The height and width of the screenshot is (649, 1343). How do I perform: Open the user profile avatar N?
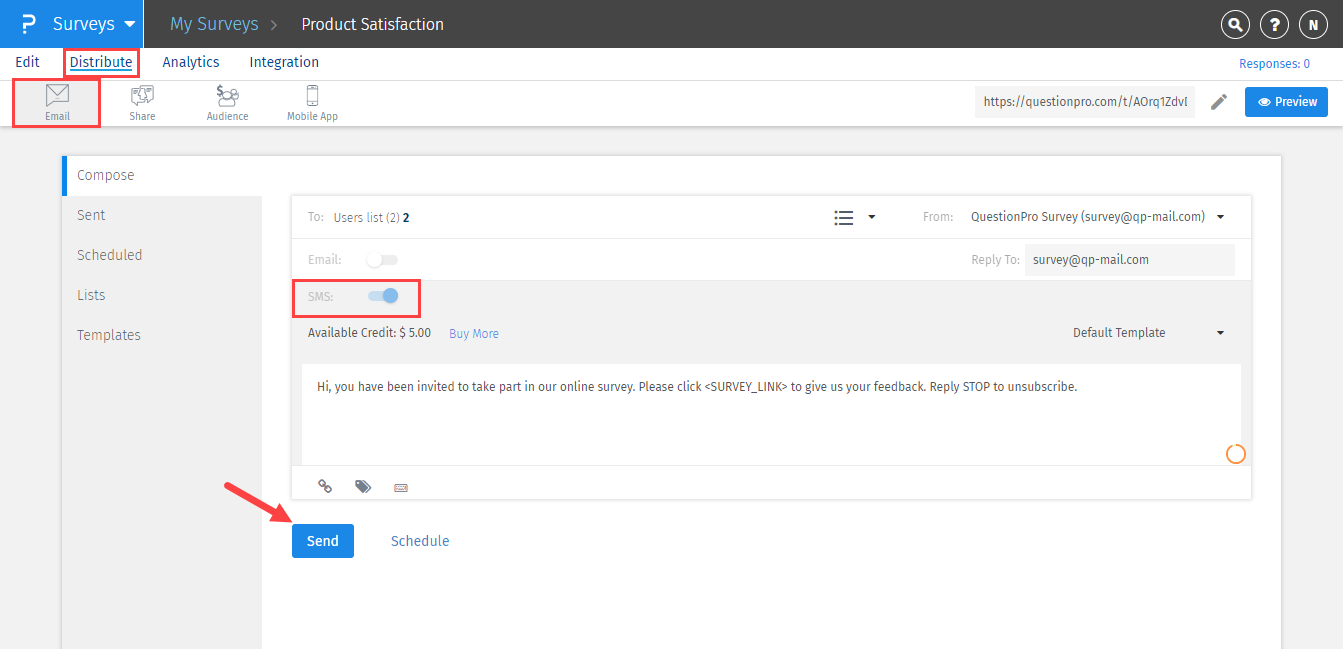[1311, 25]
